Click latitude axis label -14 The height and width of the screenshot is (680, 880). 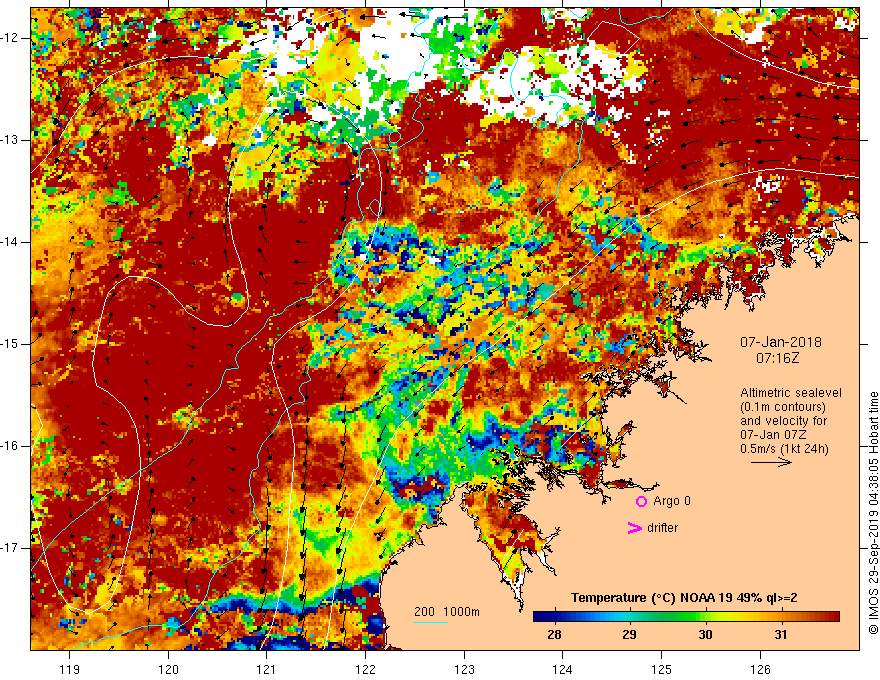pyautogui.click(x=11, y=242)
